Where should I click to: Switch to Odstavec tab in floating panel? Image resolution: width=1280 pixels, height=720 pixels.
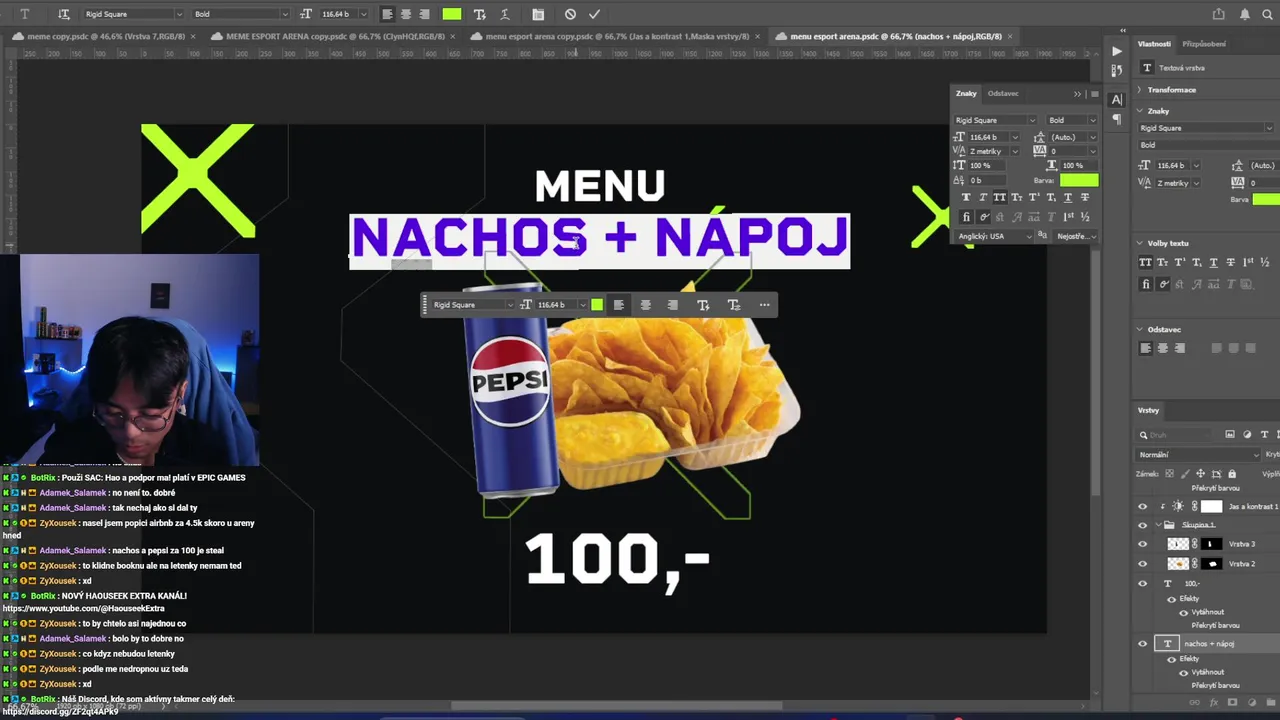coord(1003,94)
